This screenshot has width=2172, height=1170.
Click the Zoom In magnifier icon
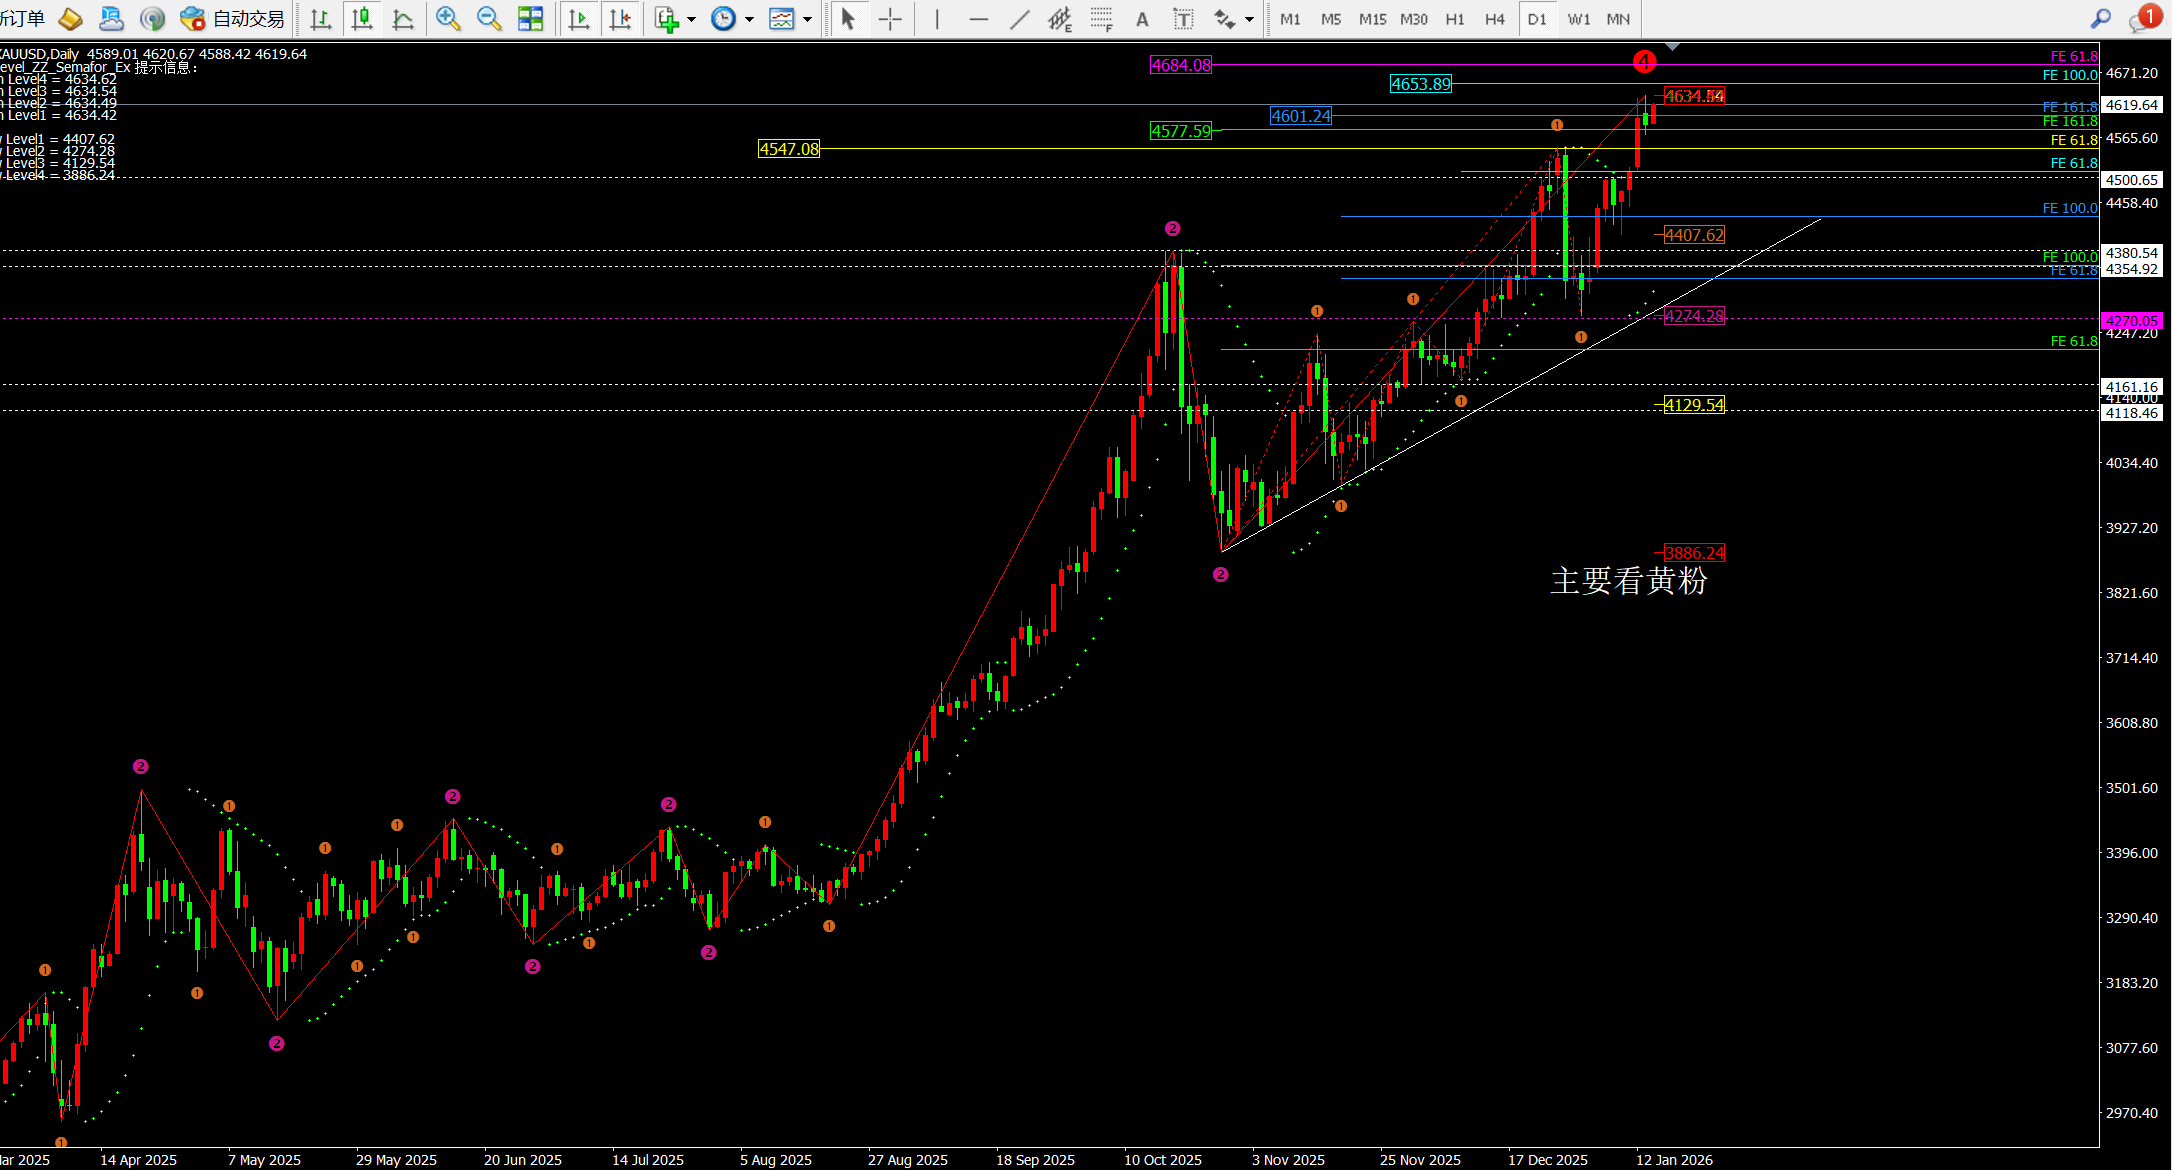click(x=447, y=18)
